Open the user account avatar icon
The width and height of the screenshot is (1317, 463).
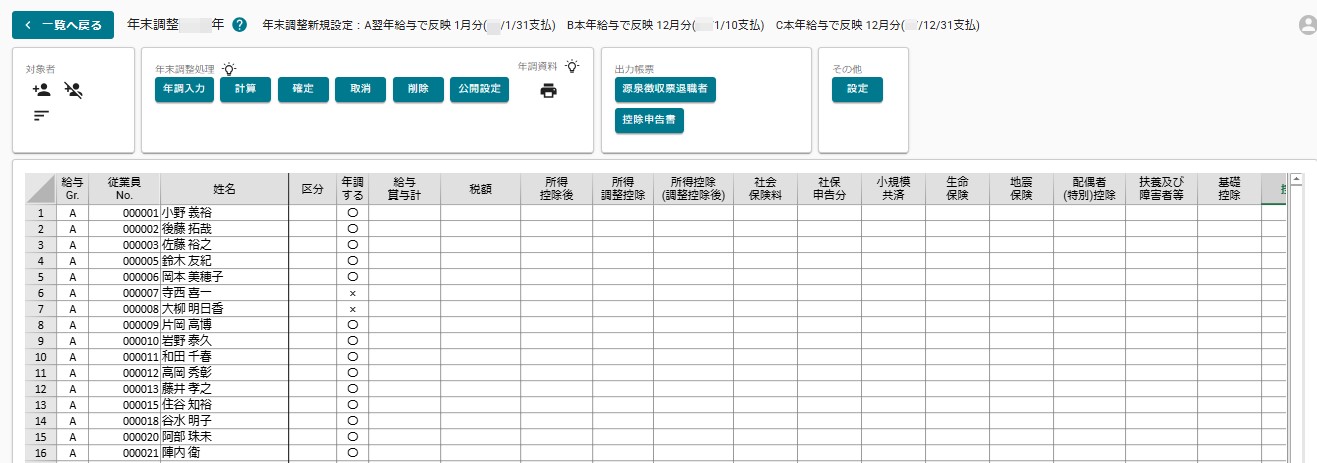click(x=1307, y=26)
